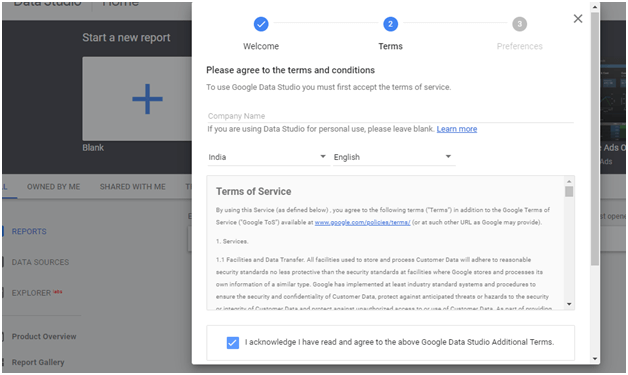Close the terms dialog with the X
The image size is (628, 375).
pyautogui.click(x=578, y=18)
